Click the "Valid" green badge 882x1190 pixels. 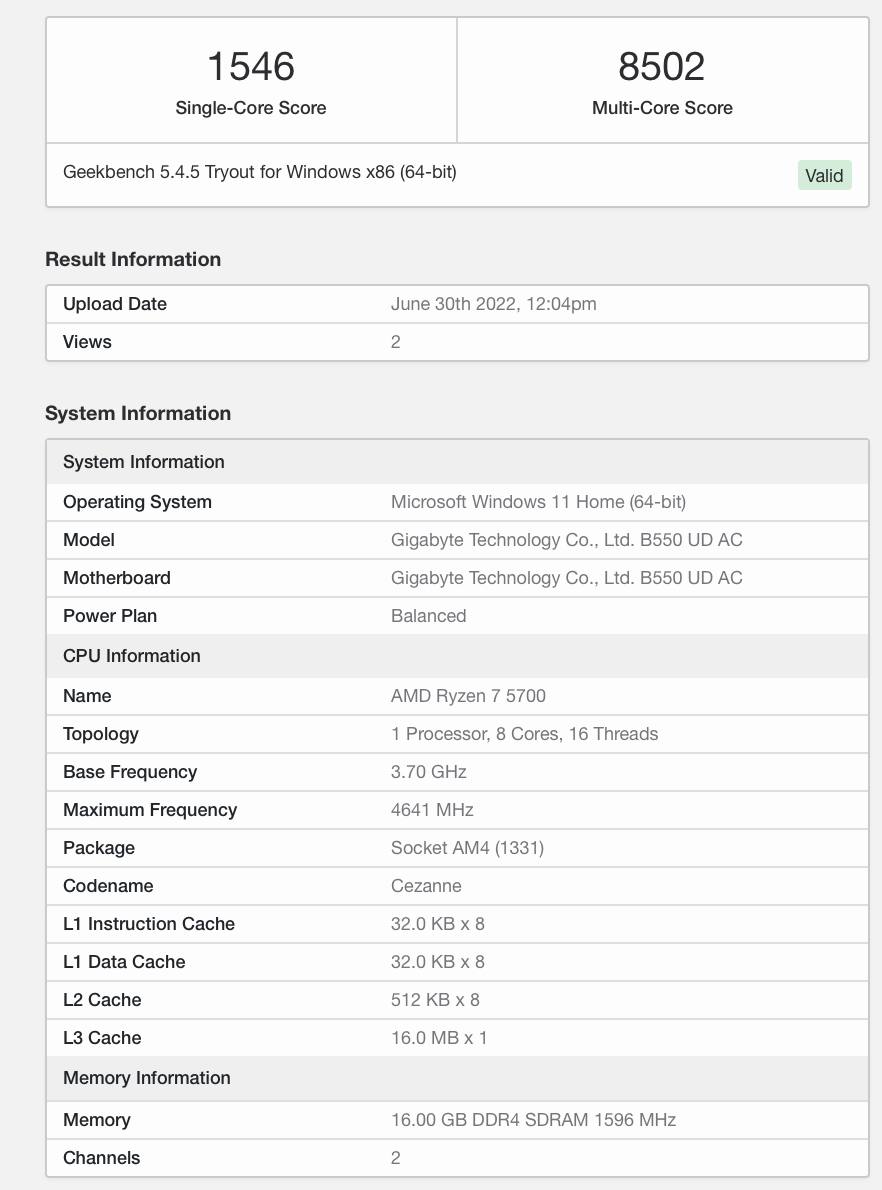pyautogui.click(x=824, y=175)
